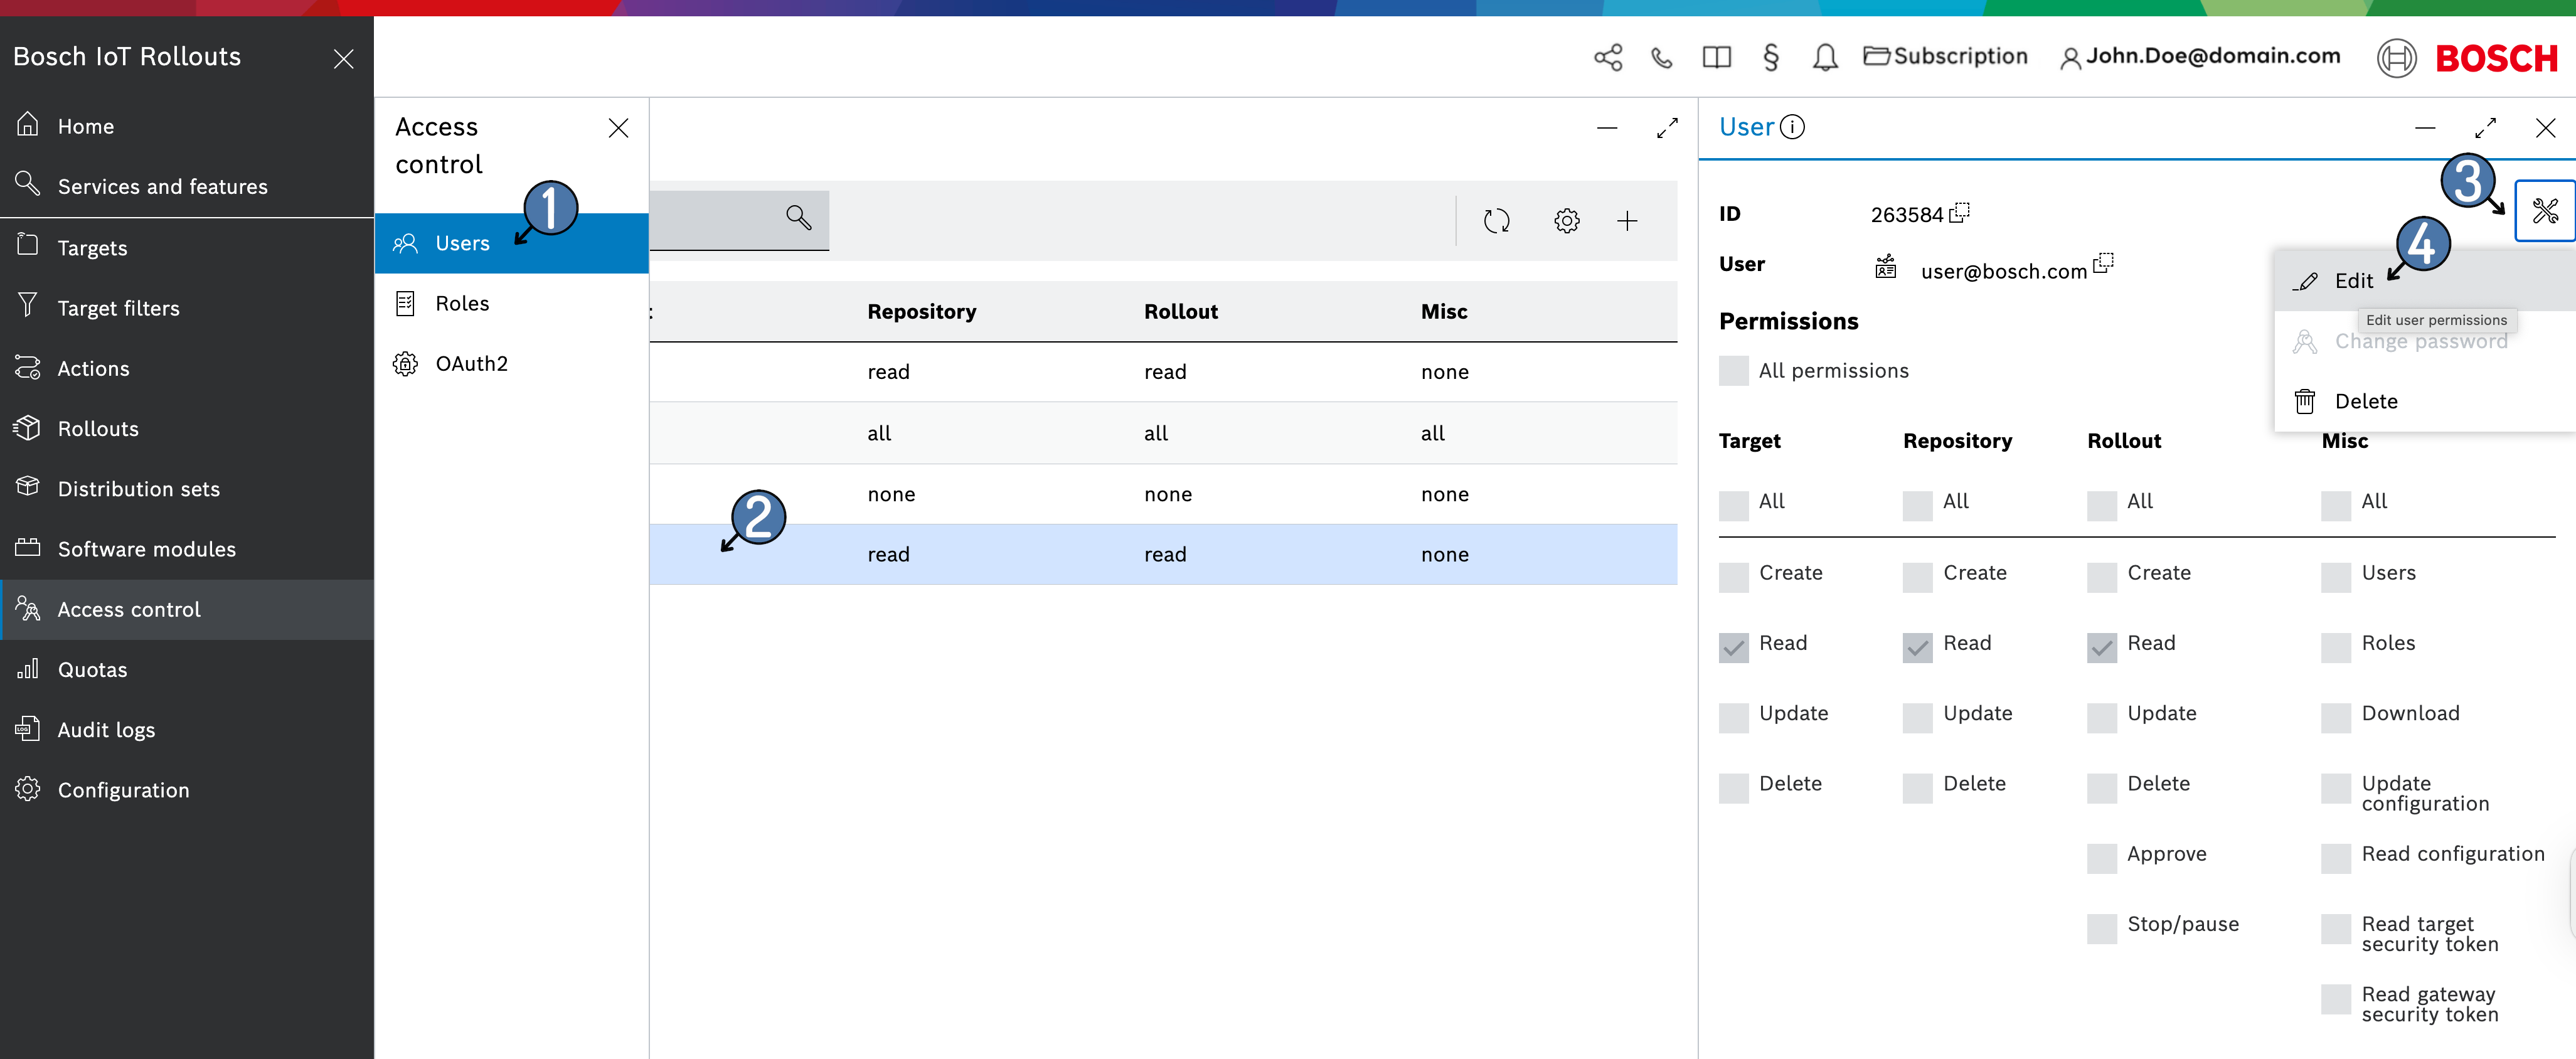Click the legal paragraph section icon
The height and width of the screenshot is (1059, 2576).
[x=1771, y=58]
